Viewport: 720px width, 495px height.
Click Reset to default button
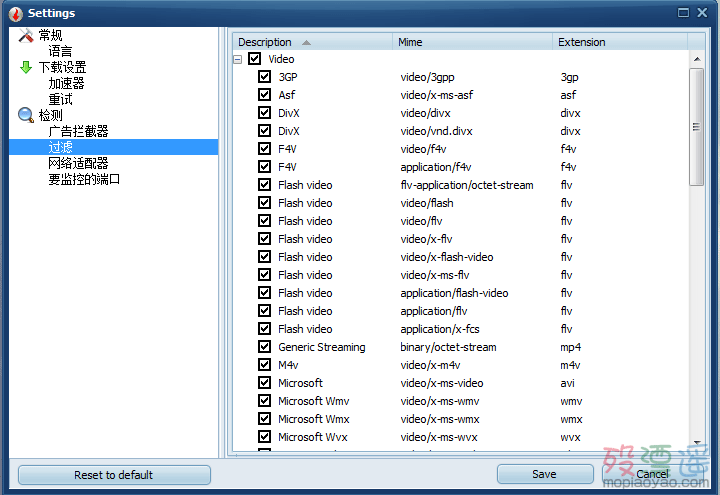tap(114, 475)
